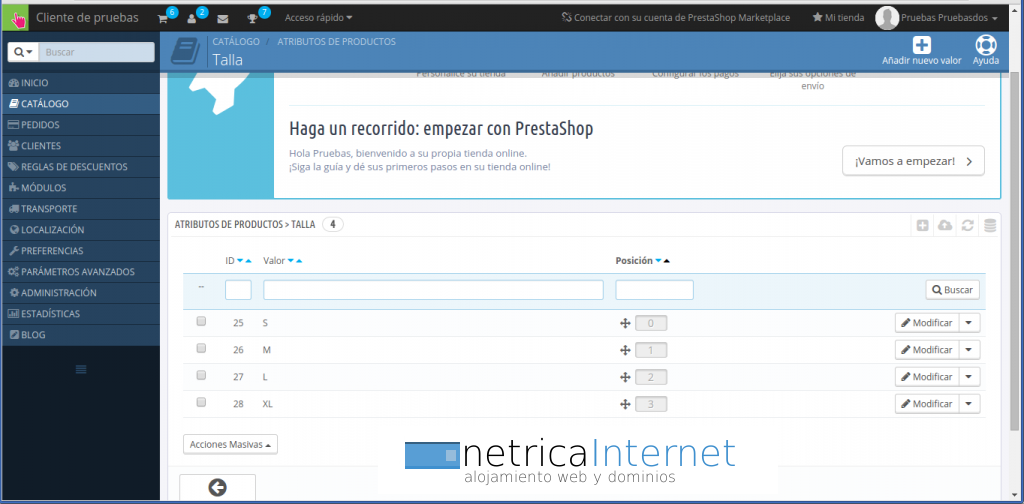Click the move handle for row S
Screen dimensions: 1024x504
pos(625,323)
